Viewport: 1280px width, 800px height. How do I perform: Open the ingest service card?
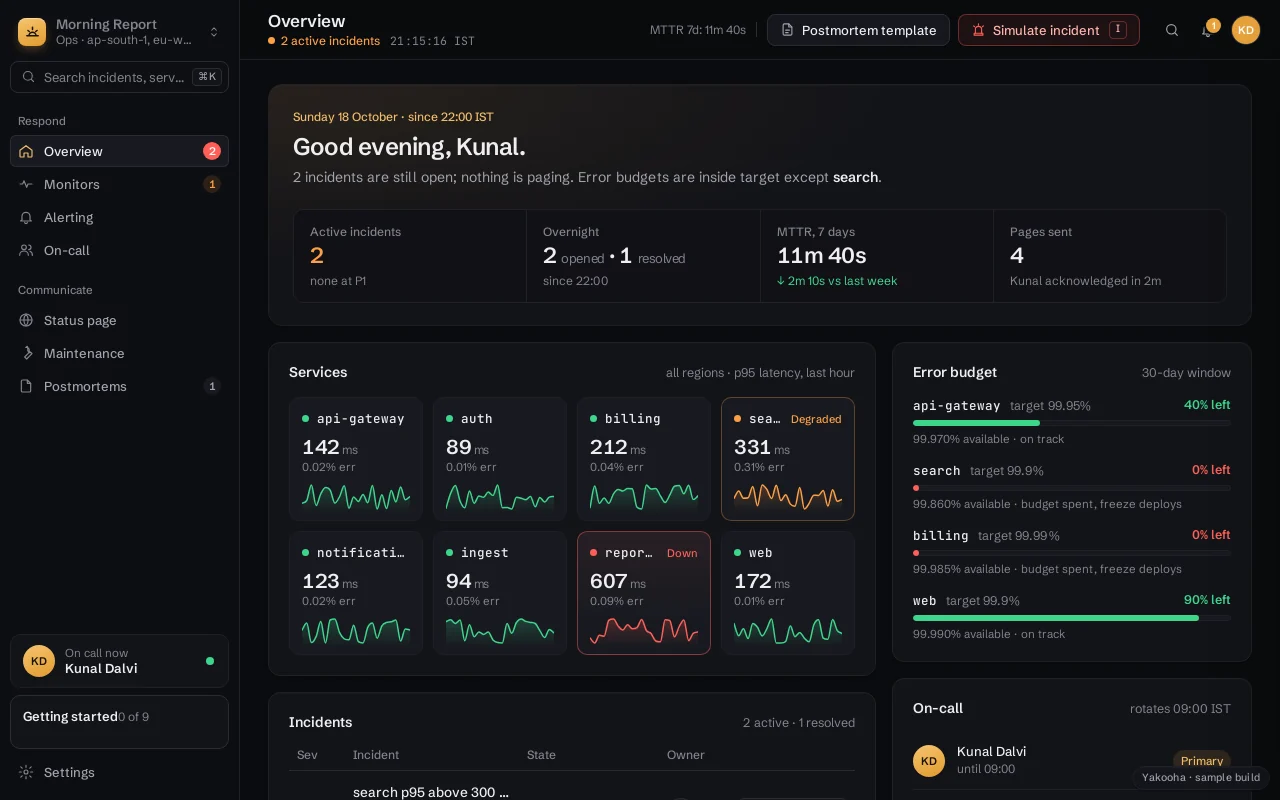coord(500,593)
